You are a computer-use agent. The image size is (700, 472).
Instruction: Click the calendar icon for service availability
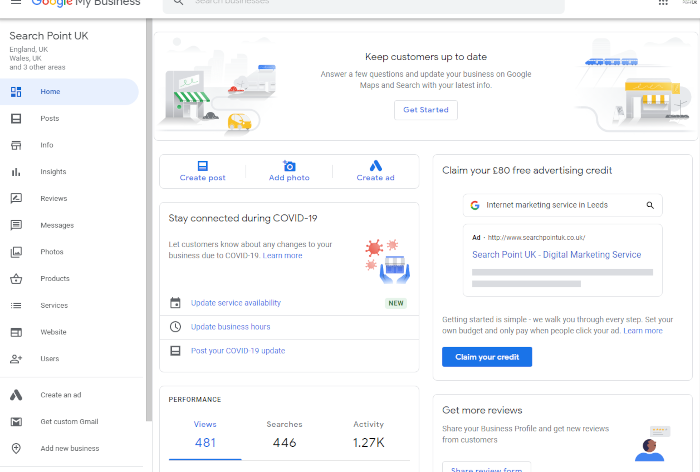(x=175, y=303)
